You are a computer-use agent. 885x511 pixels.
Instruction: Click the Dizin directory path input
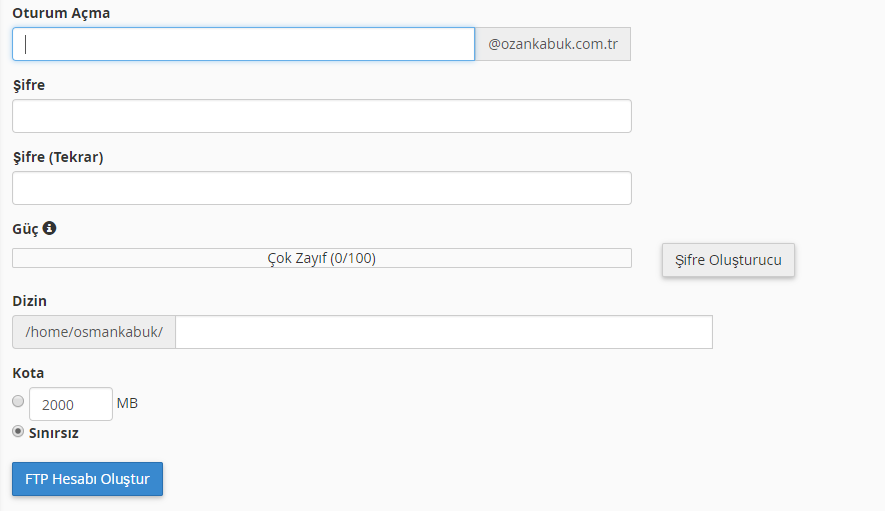click(444, 332)
